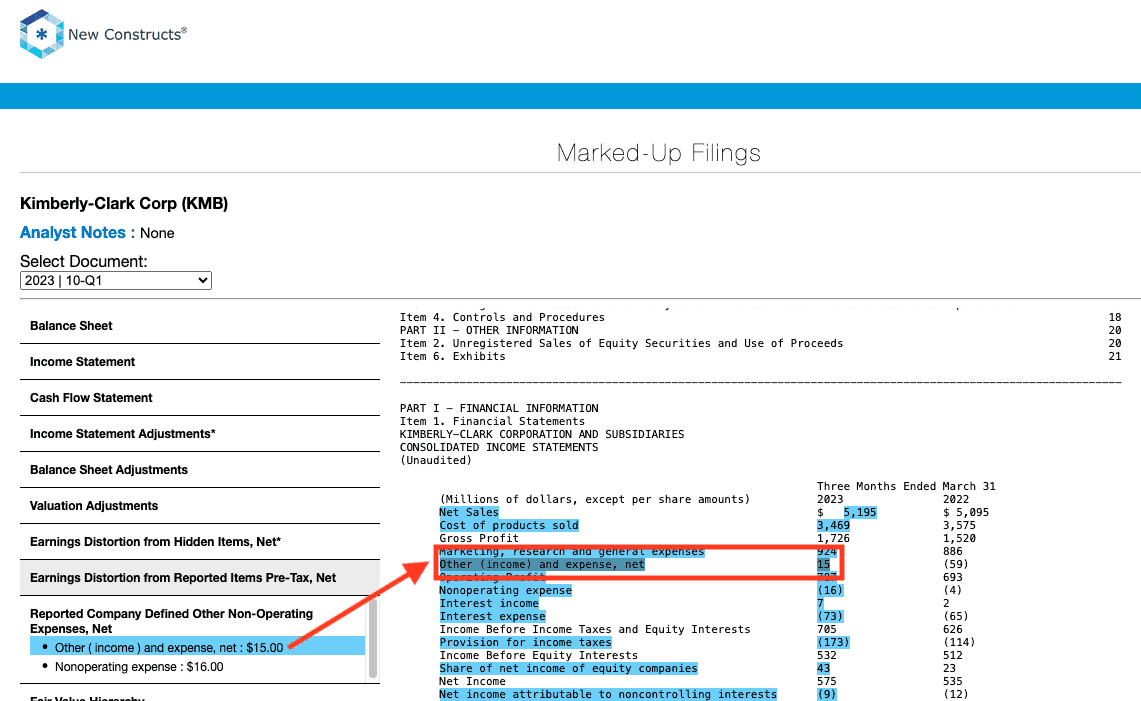
Task: Open the Select Document dropdown showing 2023 | 10-Q1
Action: point(116,281)
